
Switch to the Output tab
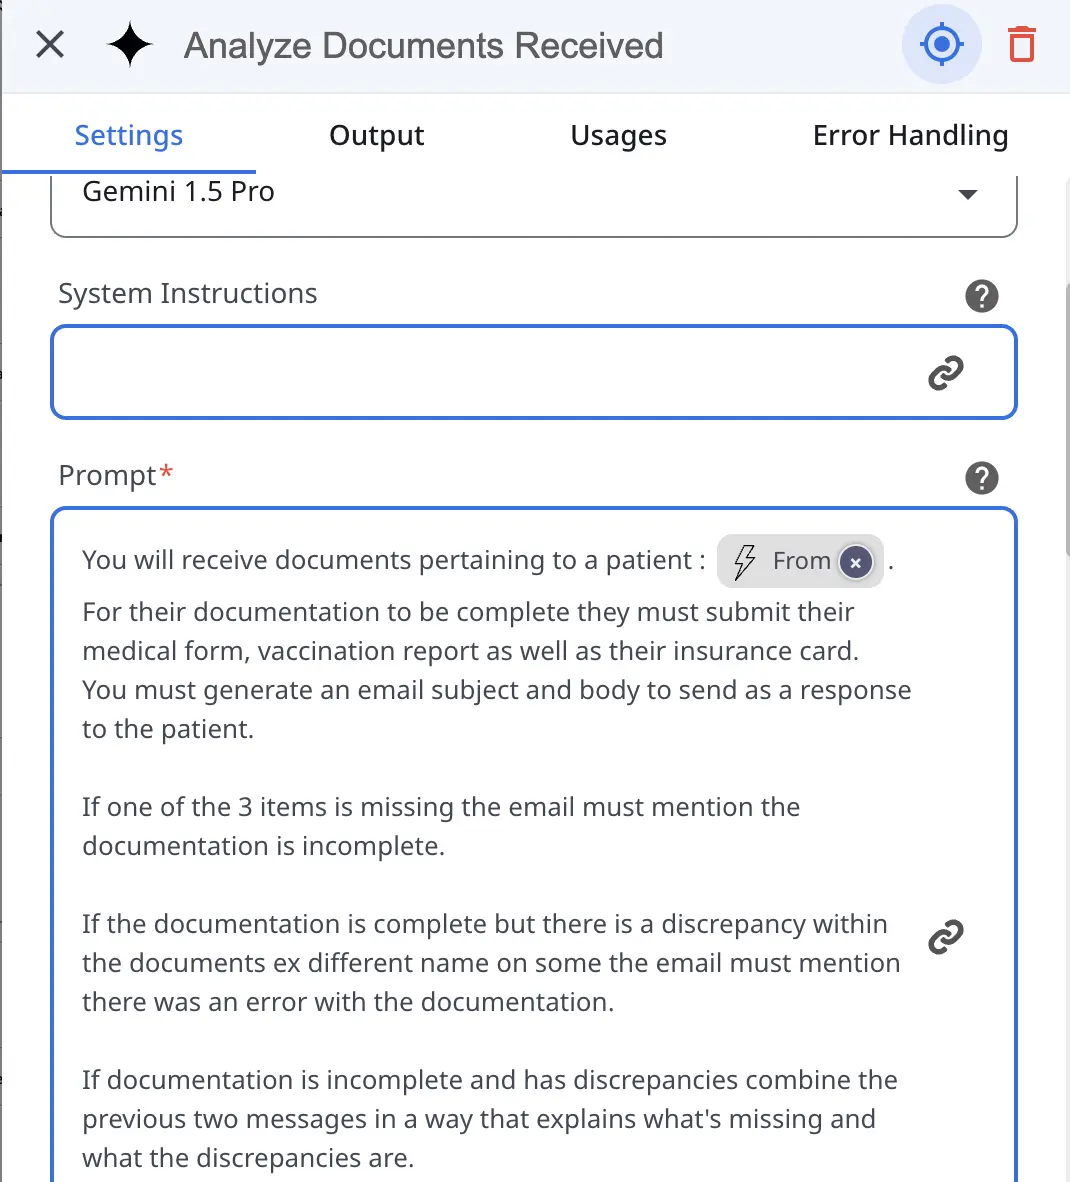click(x=376, y=135)
